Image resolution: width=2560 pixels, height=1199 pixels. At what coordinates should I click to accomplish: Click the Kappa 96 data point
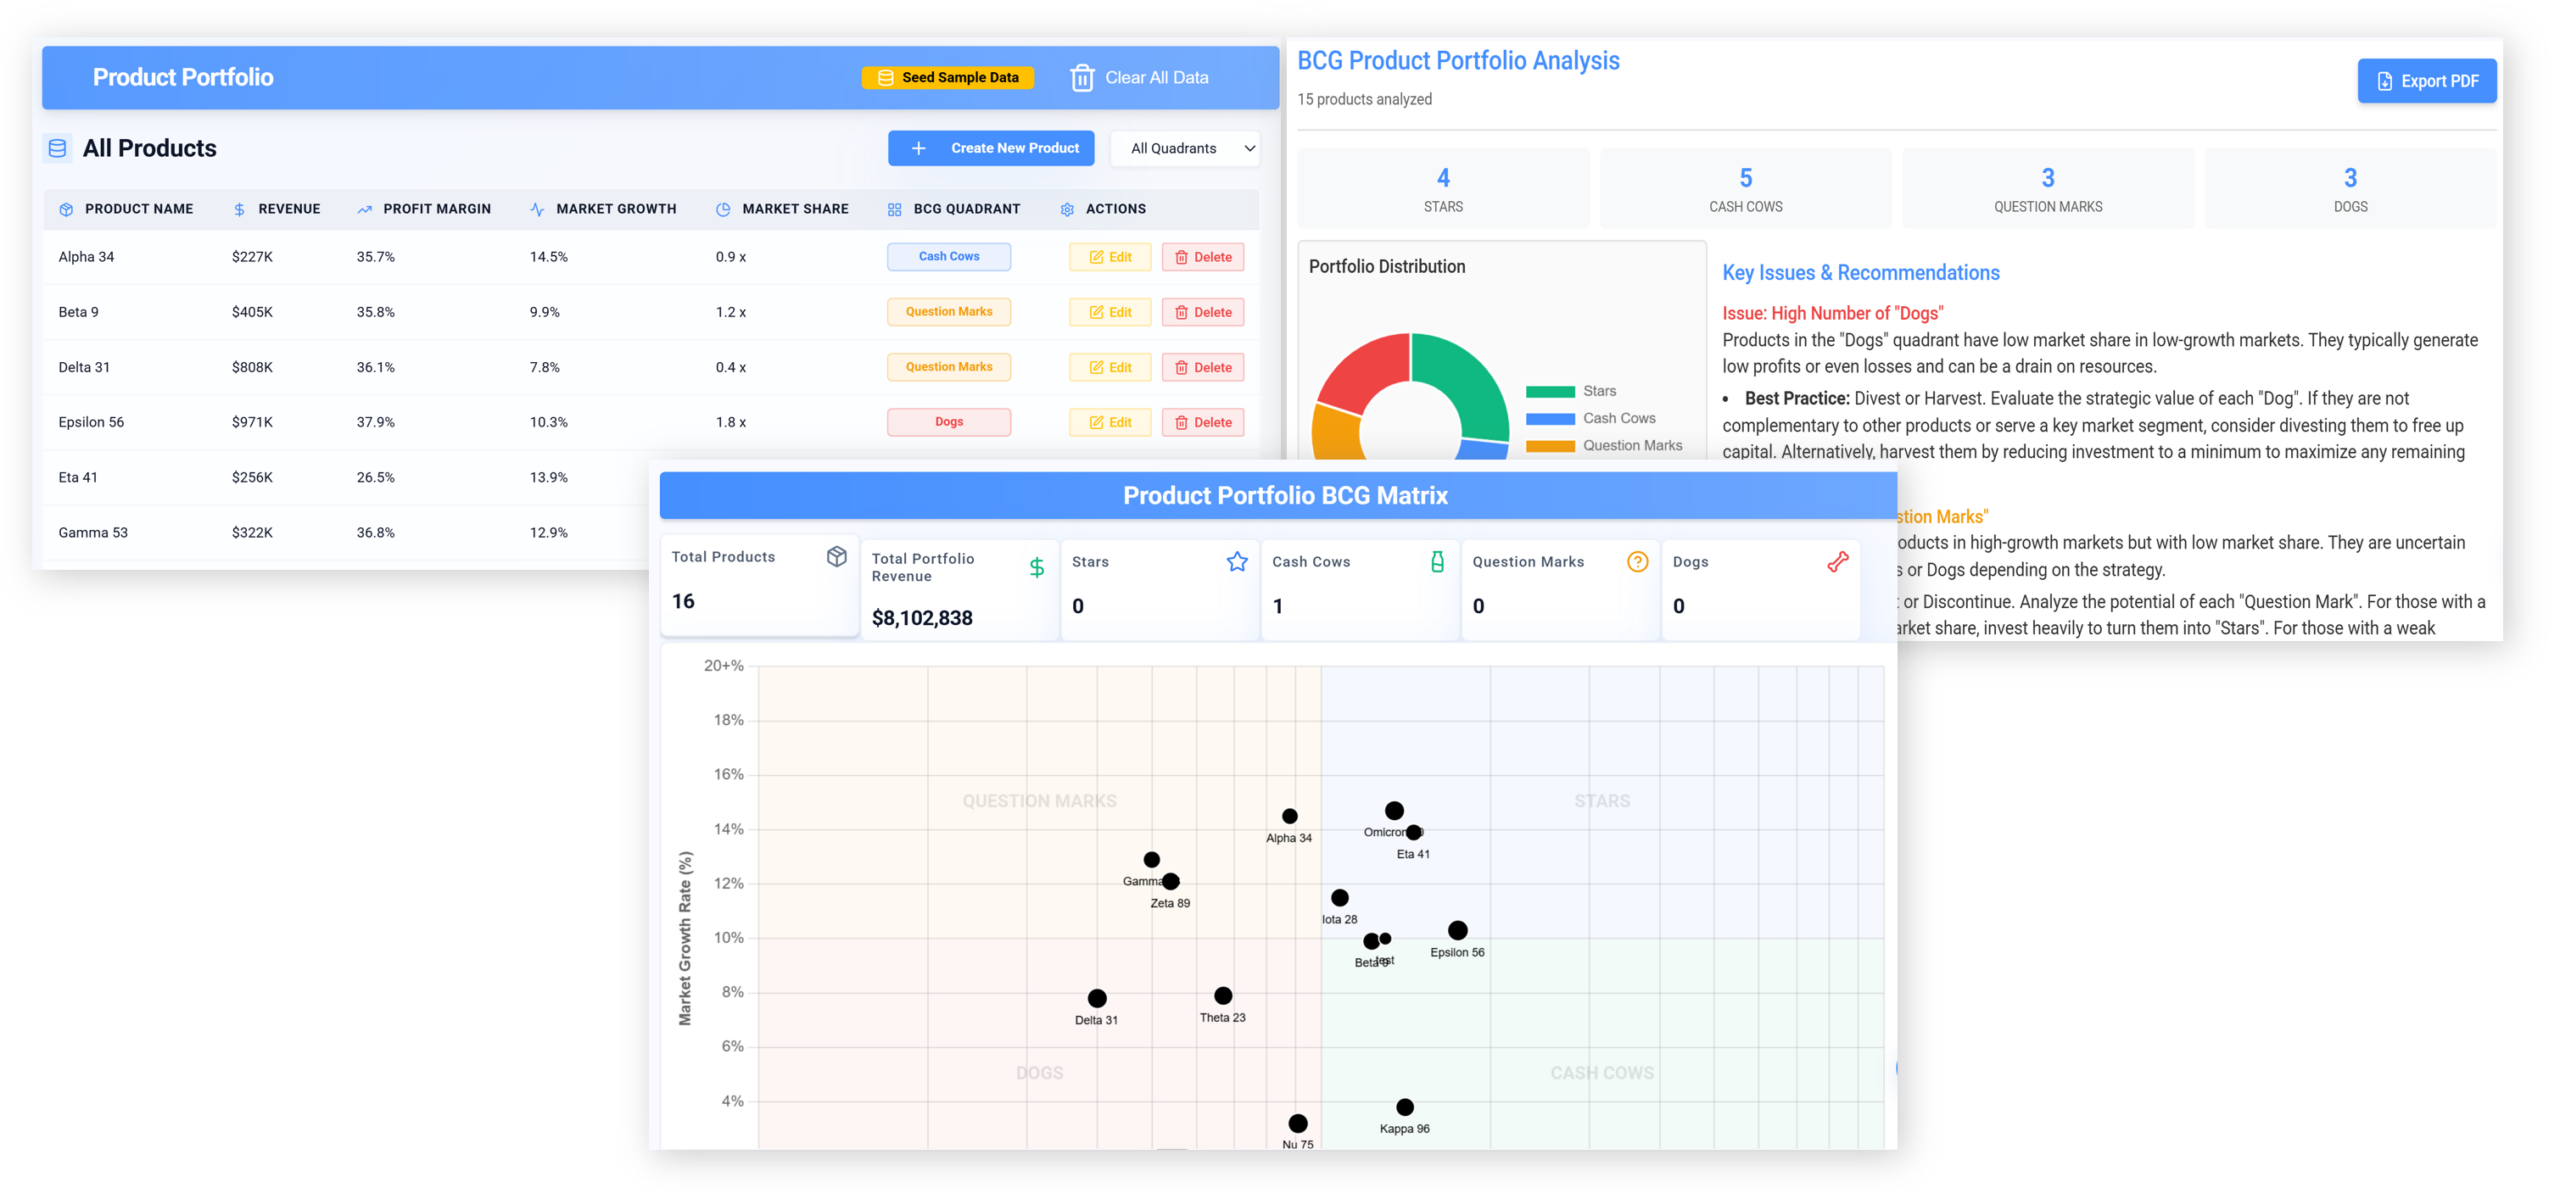1404,1107
